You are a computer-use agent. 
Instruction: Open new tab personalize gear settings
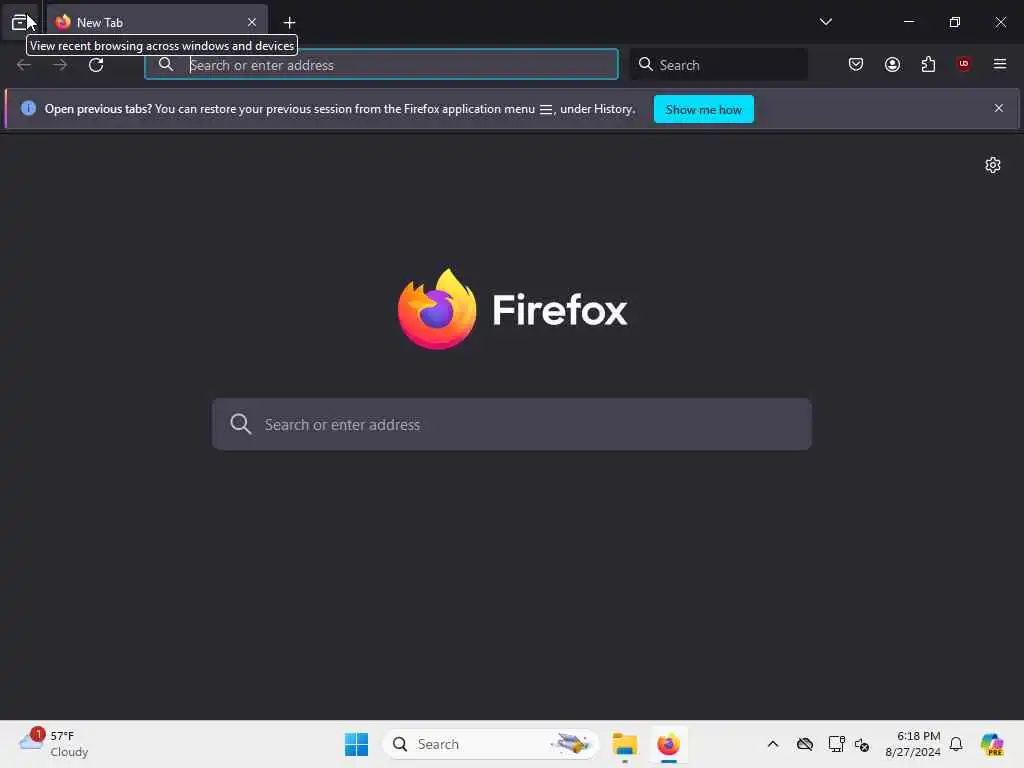[993, 165]
